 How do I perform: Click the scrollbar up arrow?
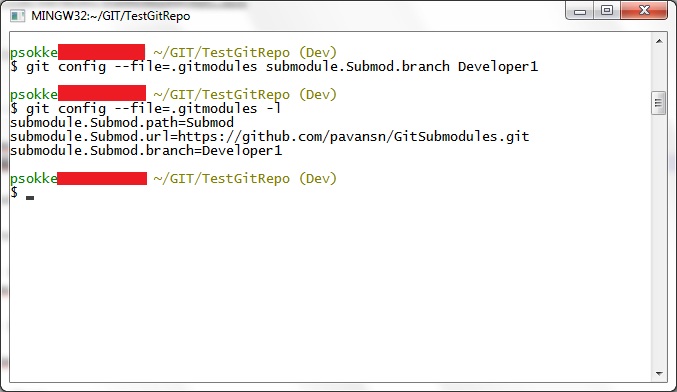point(659,41)
